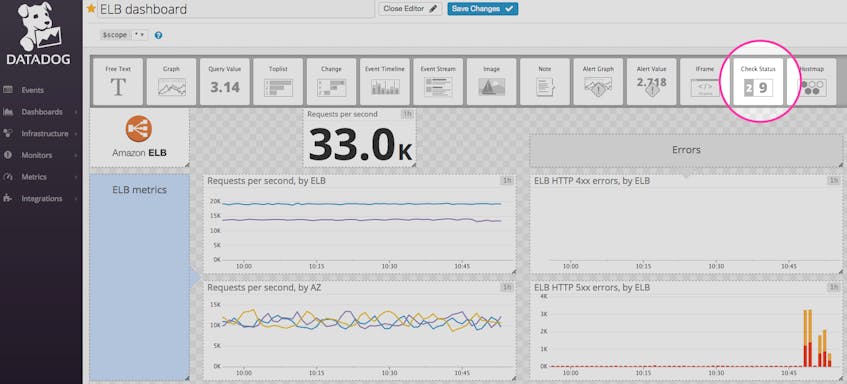Click the Dashboards sidebar icon

pos(8,112)
